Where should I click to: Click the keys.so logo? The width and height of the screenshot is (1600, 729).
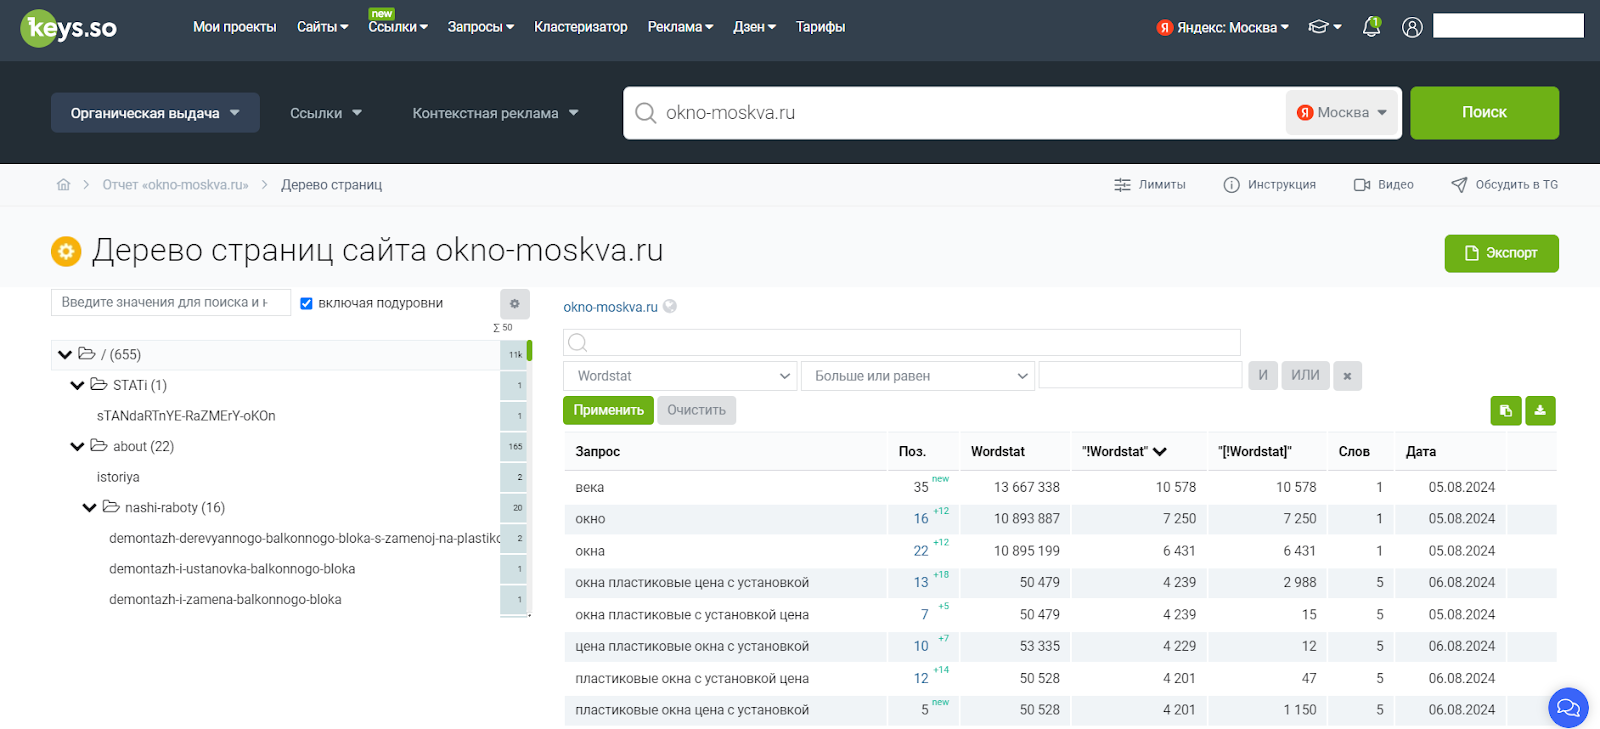click(x=69, y=28)
